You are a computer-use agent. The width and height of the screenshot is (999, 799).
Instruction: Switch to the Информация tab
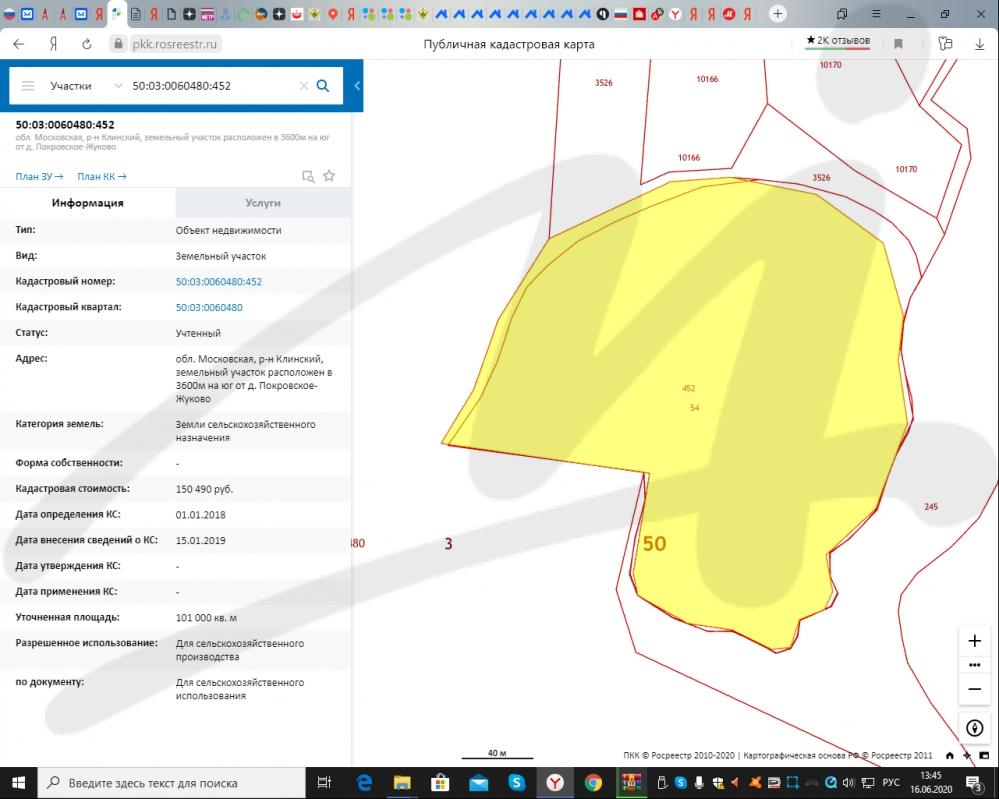[88, 203]
